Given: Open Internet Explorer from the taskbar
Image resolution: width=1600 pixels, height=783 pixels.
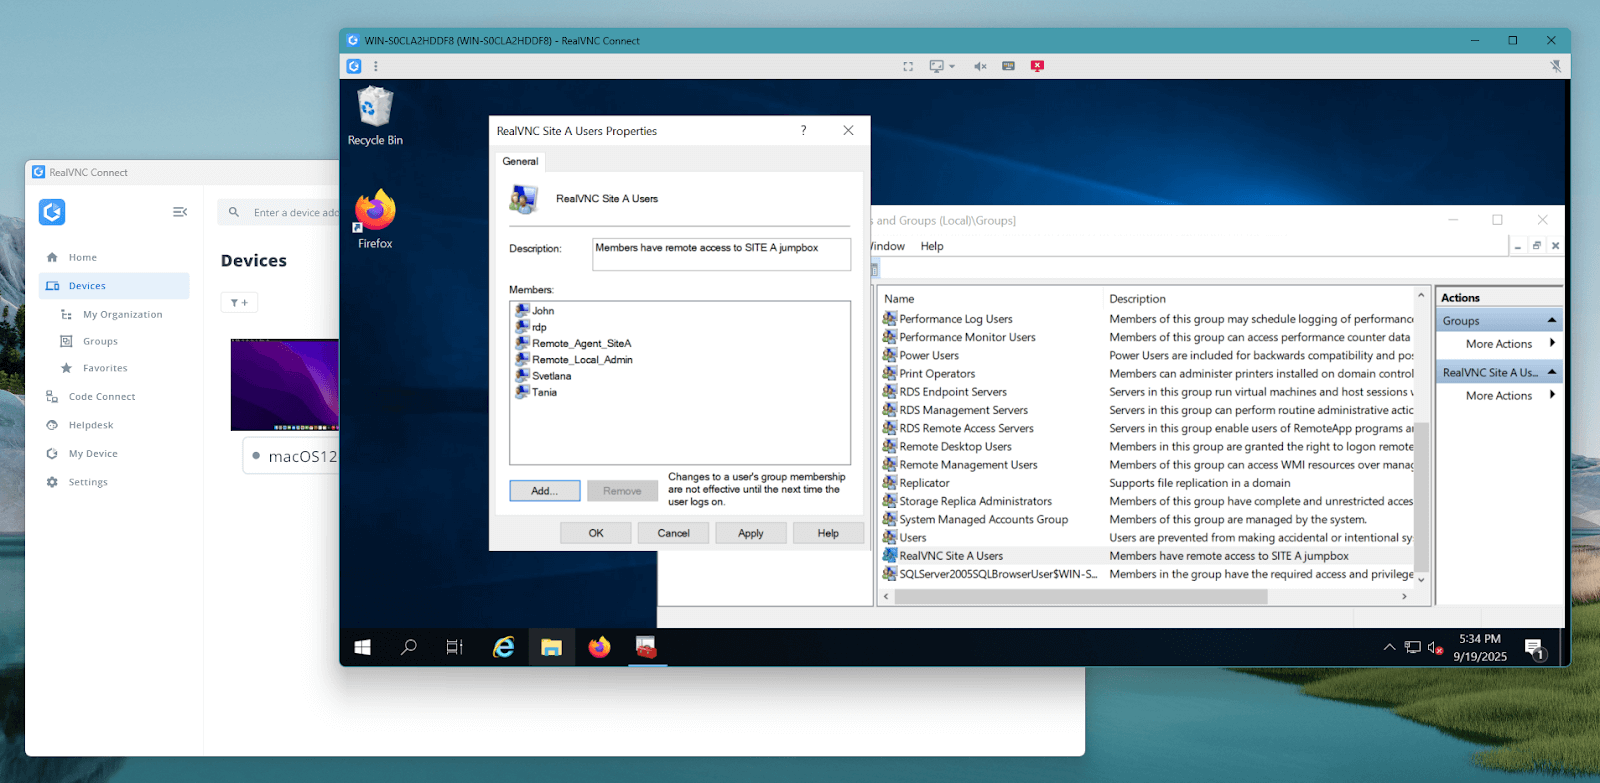Looking at the screenshot, I should [504, 648].
